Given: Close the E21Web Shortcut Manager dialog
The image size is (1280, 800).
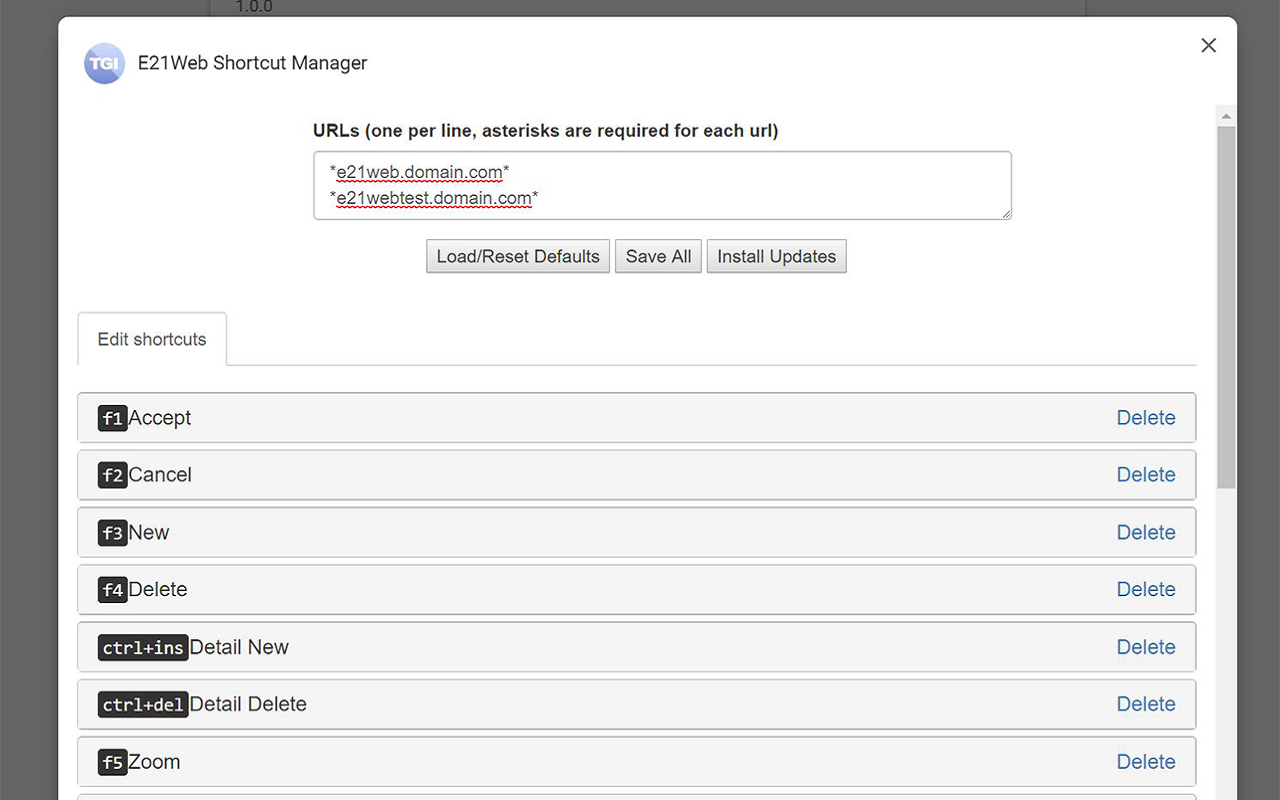Looking at the screenshot, I should (1208, 45).
